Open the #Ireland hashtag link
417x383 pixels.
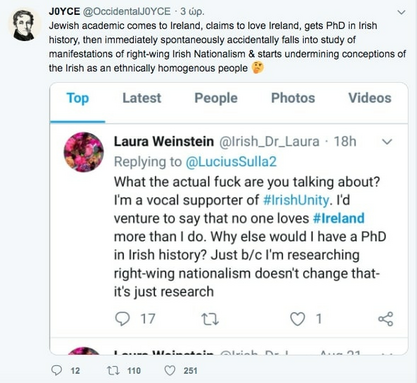pyautogui.click(x=339, y=218)
